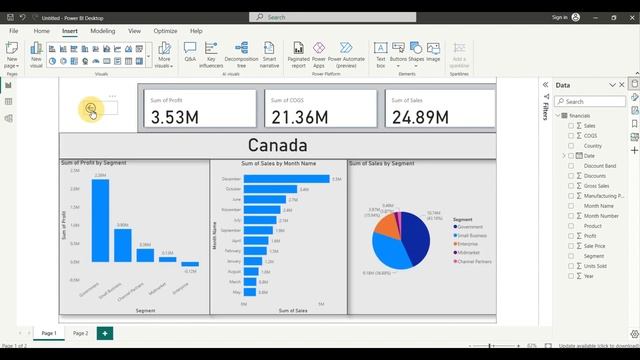Open the File menu
This screenshot has height=360, width=640.
(x=13, y=31)
